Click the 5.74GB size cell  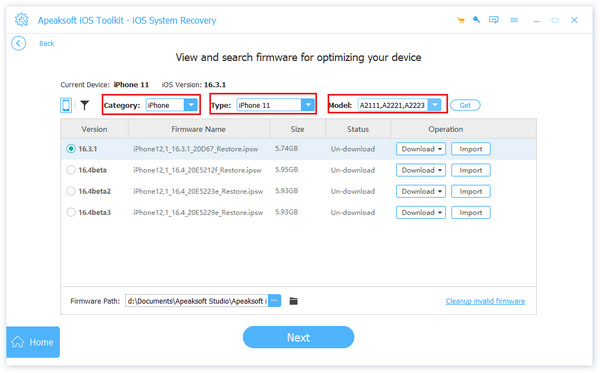point(287,148)
